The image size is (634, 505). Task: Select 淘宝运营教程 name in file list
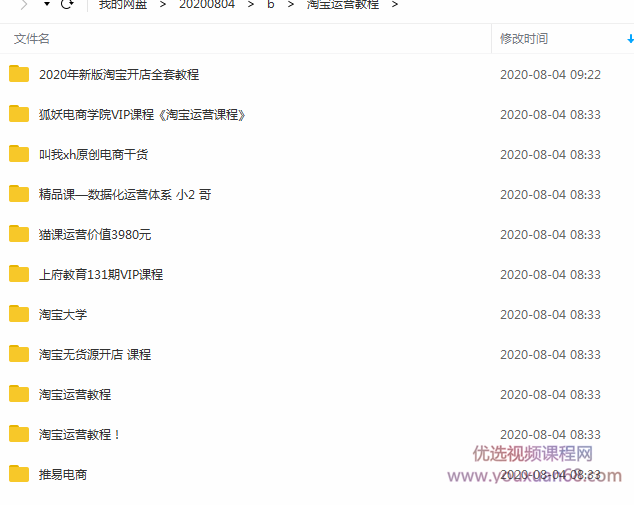pos(75,395)
